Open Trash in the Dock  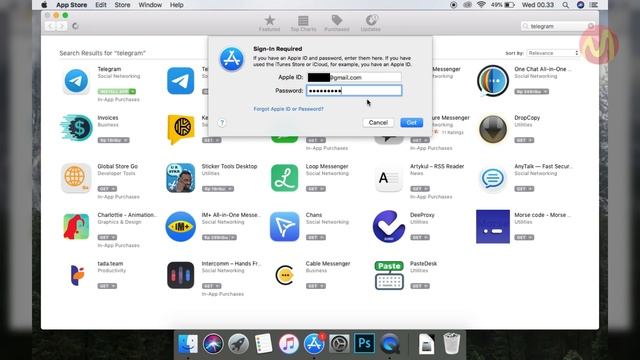[451, 344]
